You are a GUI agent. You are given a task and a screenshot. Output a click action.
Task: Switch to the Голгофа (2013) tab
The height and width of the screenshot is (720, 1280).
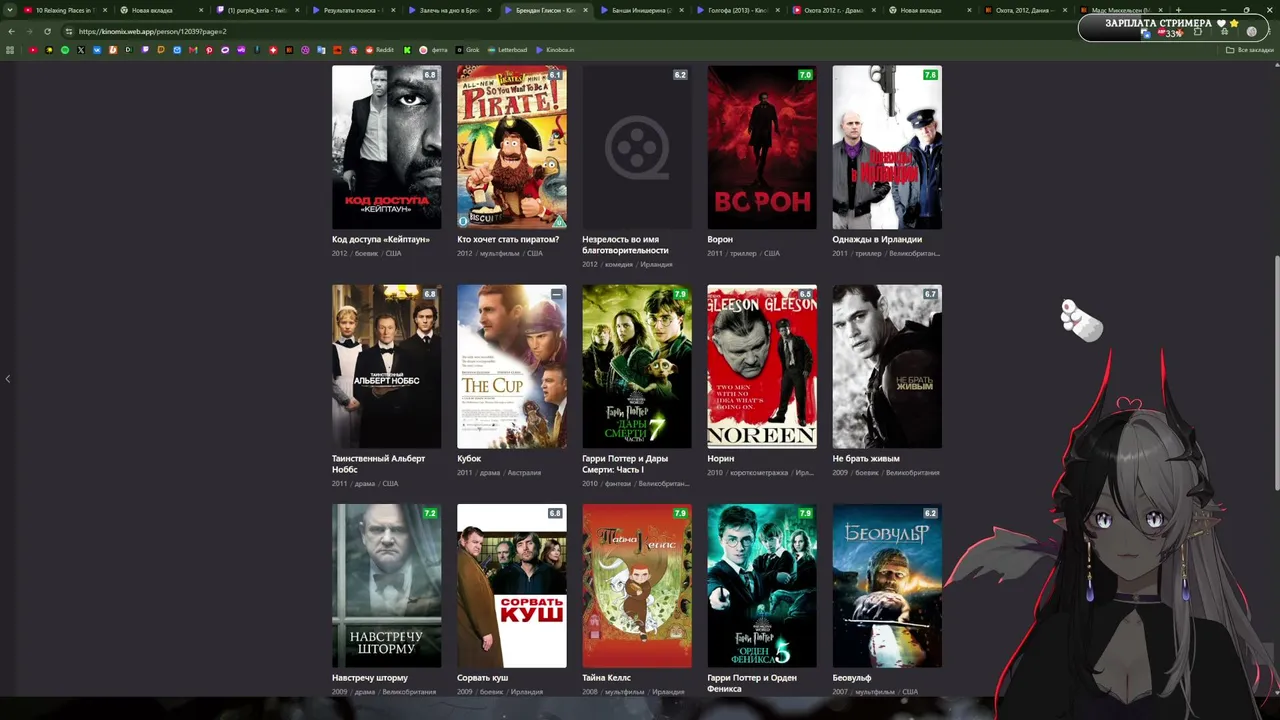[737, 10]
